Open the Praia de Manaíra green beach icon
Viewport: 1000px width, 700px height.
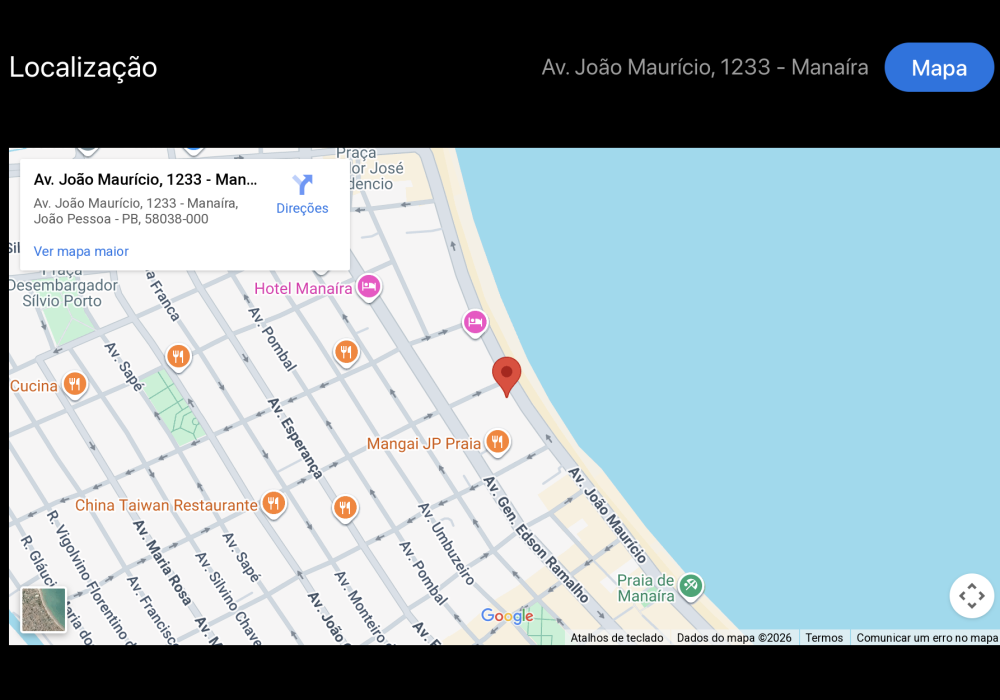(690, 585)
